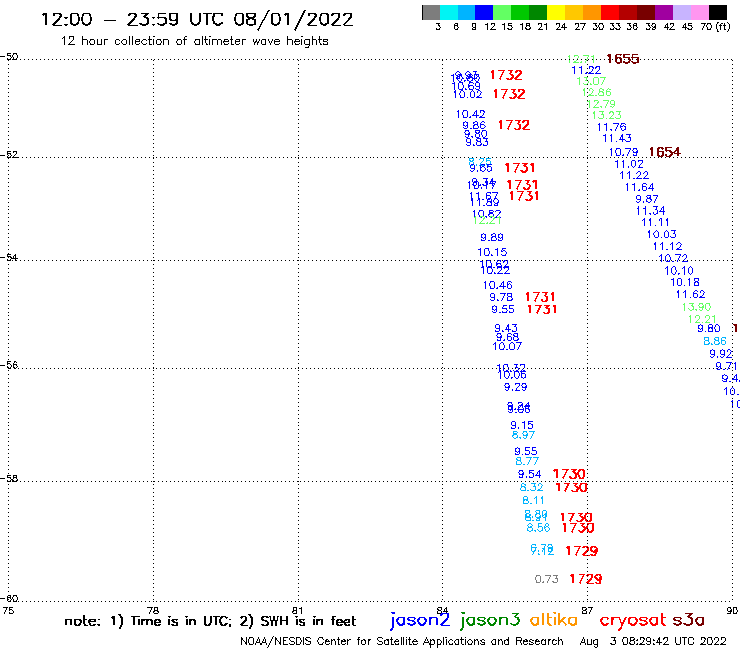
Task: Click wave height value '8.86'
Action: 715,341
